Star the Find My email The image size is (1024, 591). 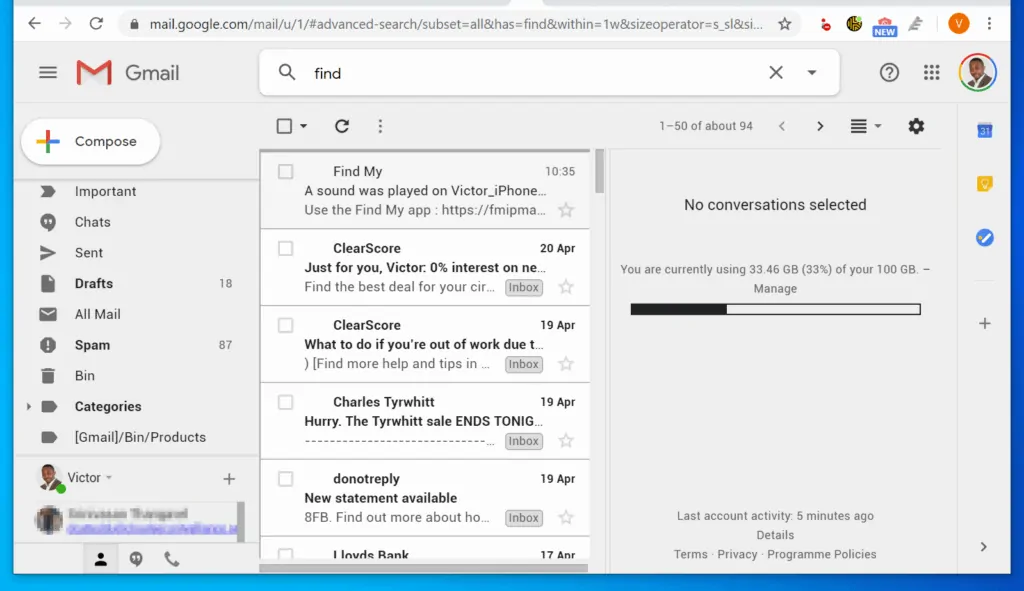[x=566, y=210]
